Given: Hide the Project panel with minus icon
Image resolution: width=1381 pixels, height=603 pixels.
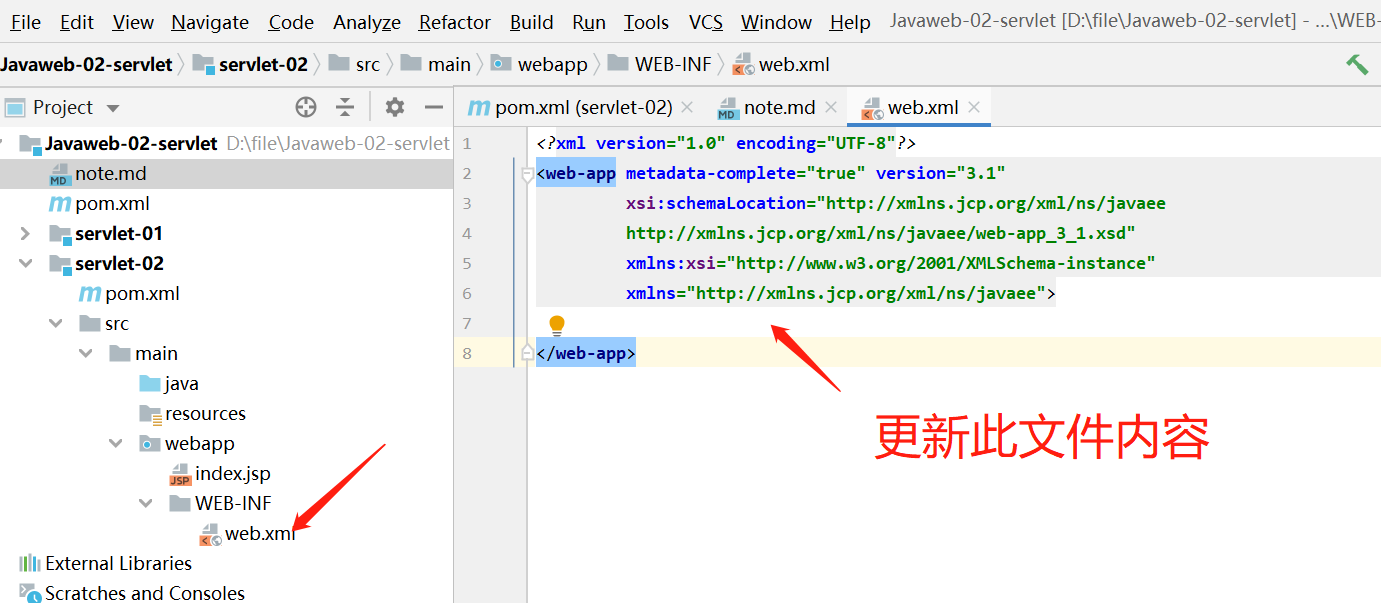Looking at the screenshot, I should click(433, 107).
